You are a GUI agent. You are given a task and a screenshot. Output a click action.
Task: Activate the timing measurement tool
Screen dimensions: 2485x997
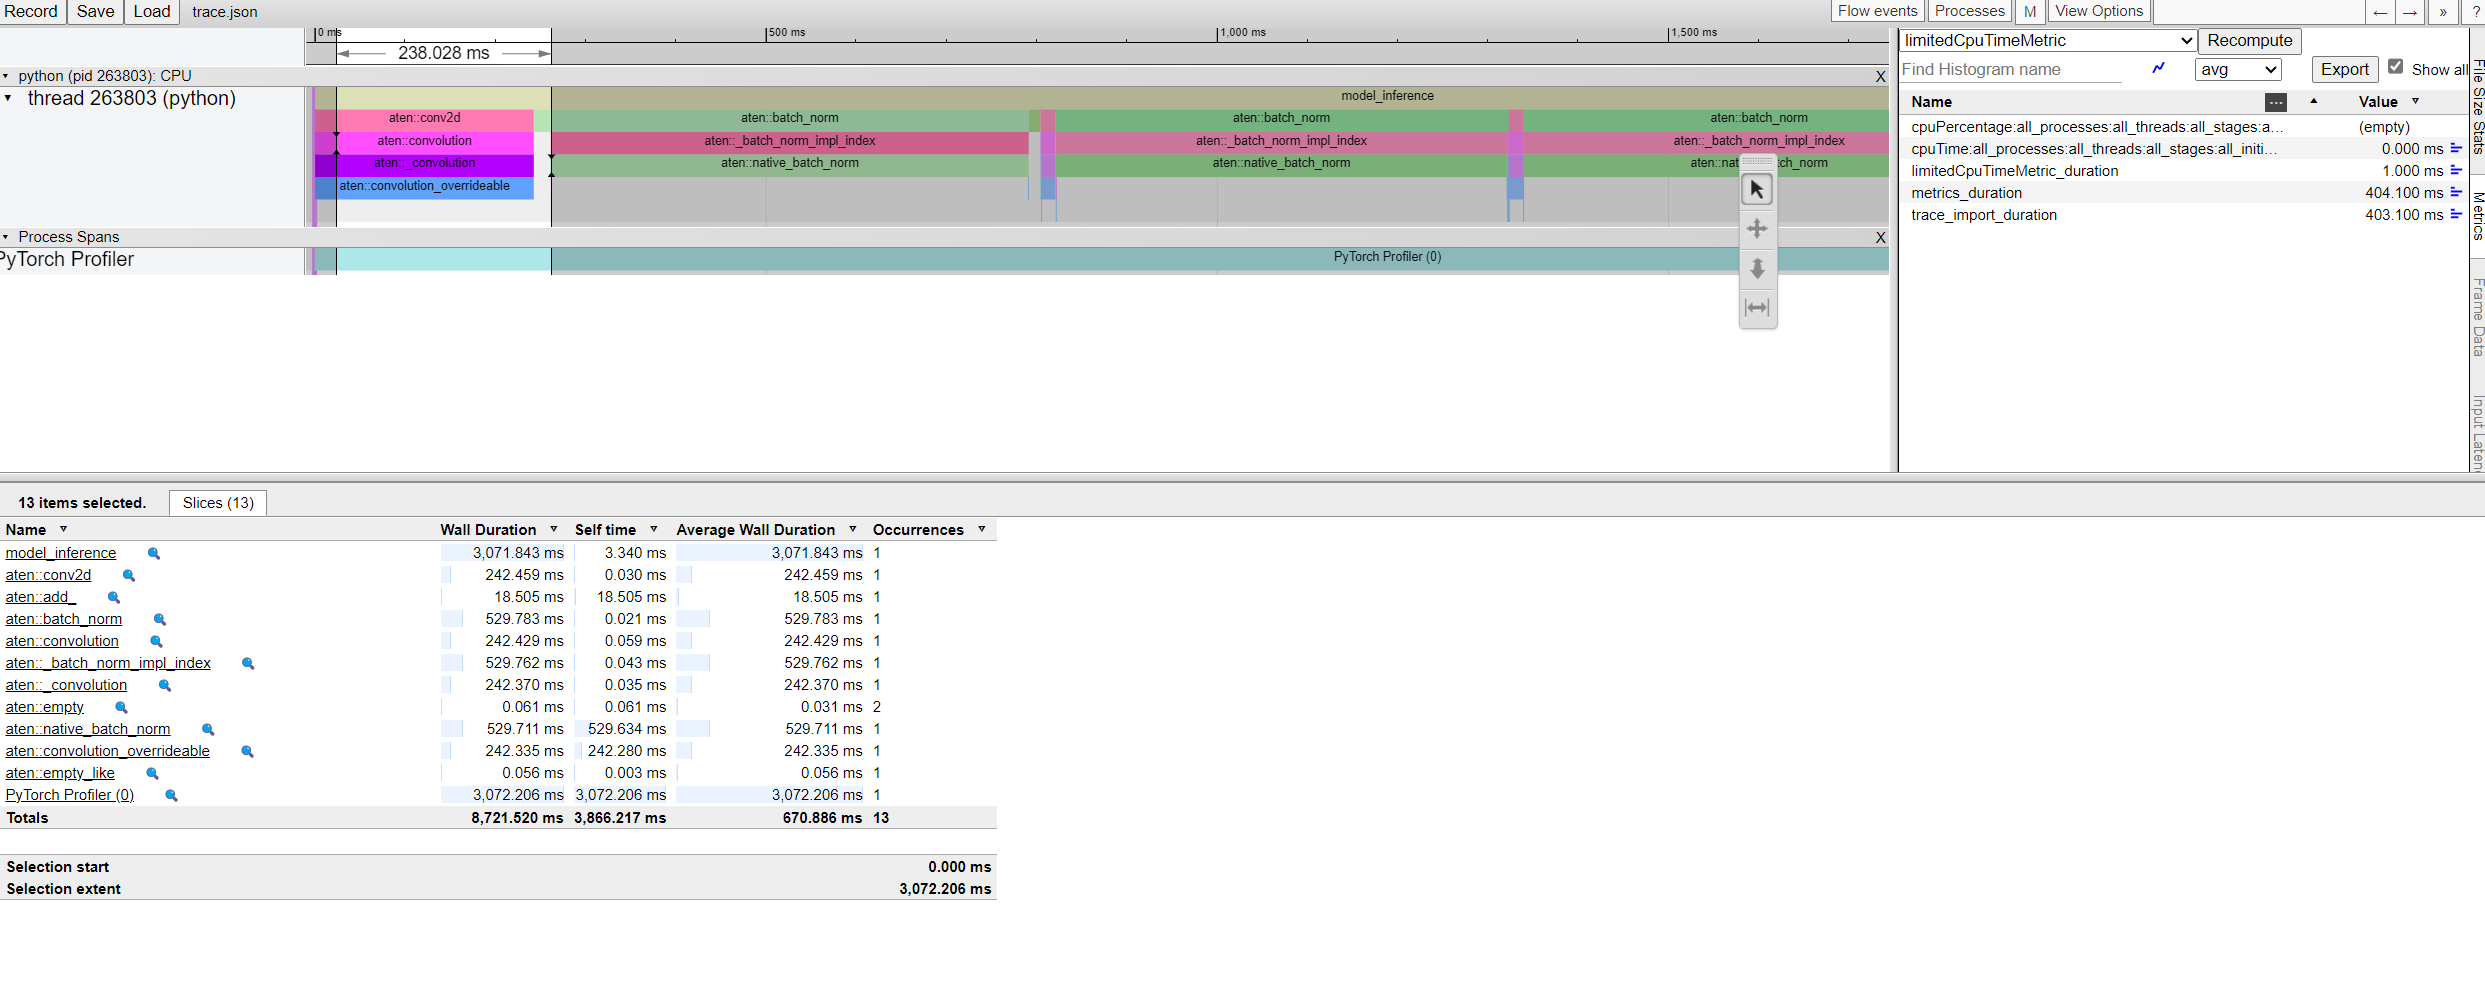(1757, 307)
